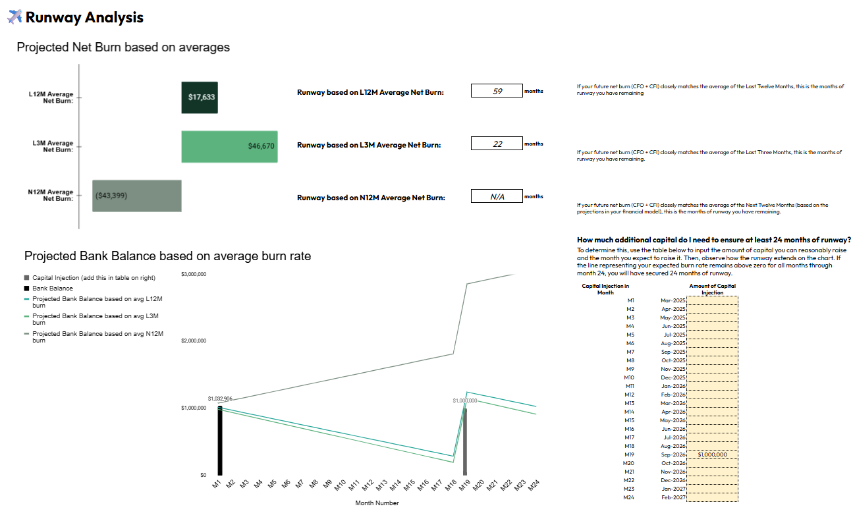Click the N12M runway value box showing N/A
Viewport: 852px width, 507px height.
click(x=497, y=196)
